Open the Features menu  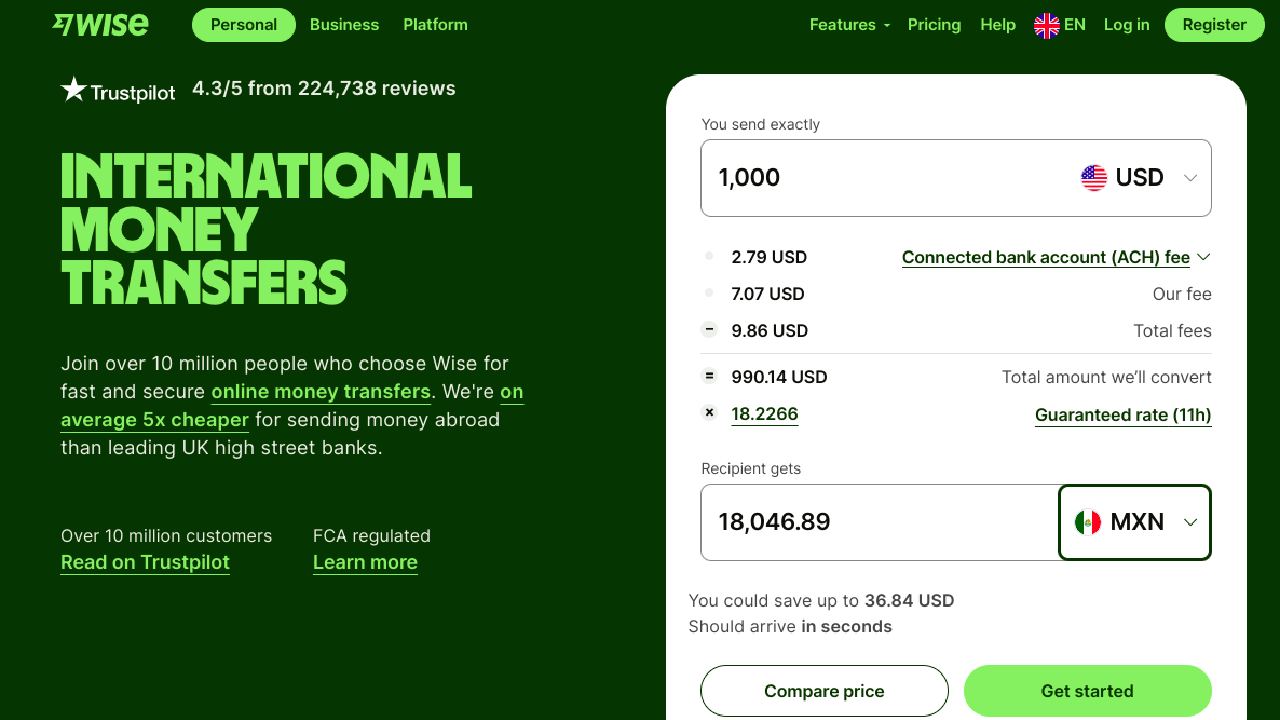[849, 25]
